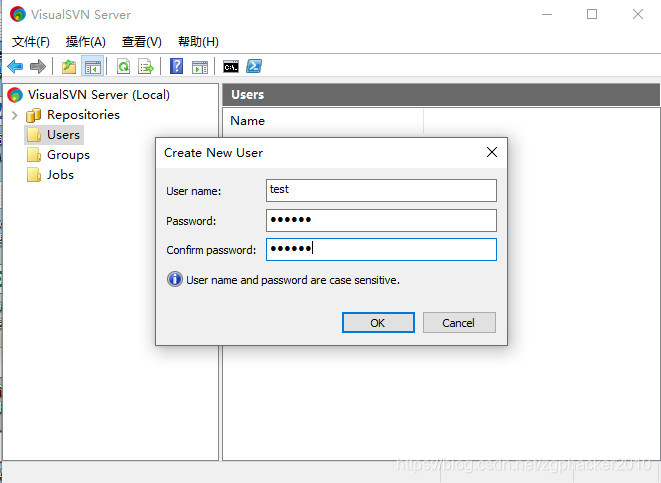Click Cancel in Create New User dialog
This screenshot has height=483, width=661.
[459, 322]
